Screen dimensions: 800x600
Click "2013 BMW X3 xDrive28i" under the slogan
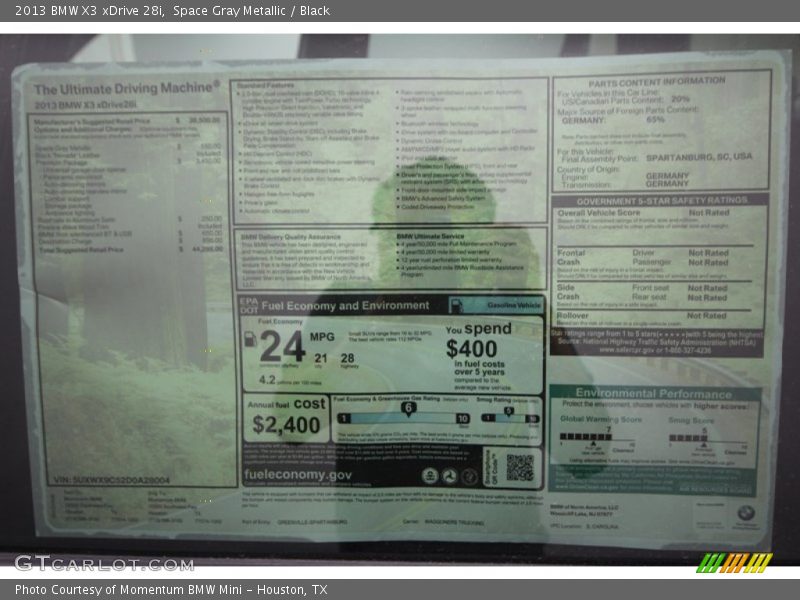pyautogui.click(x=85, y=105)
